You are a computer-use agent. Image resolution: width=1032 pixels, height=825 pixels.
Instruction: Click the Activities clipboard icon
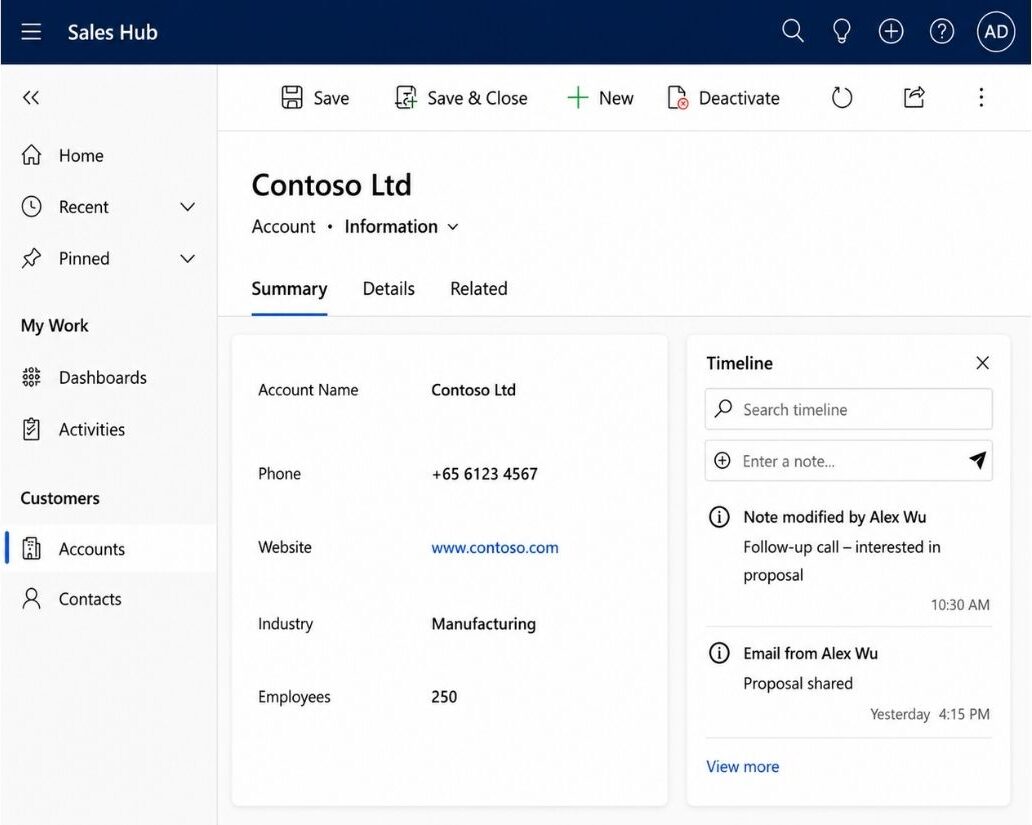(x=31, y=429)
